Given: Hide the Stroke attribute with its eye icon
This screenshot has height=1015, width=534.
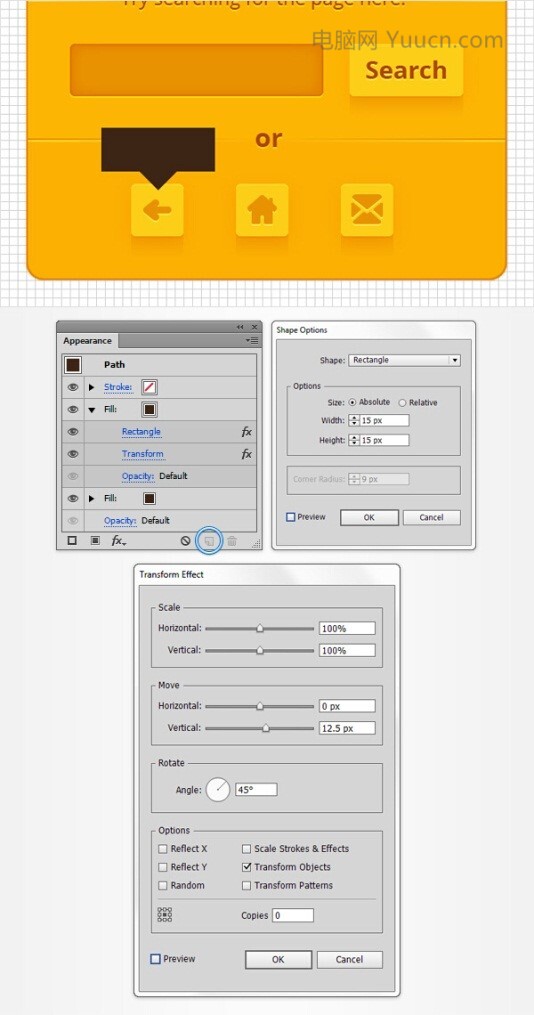Looking at the screenshot, I should click(x=73, y=387).
